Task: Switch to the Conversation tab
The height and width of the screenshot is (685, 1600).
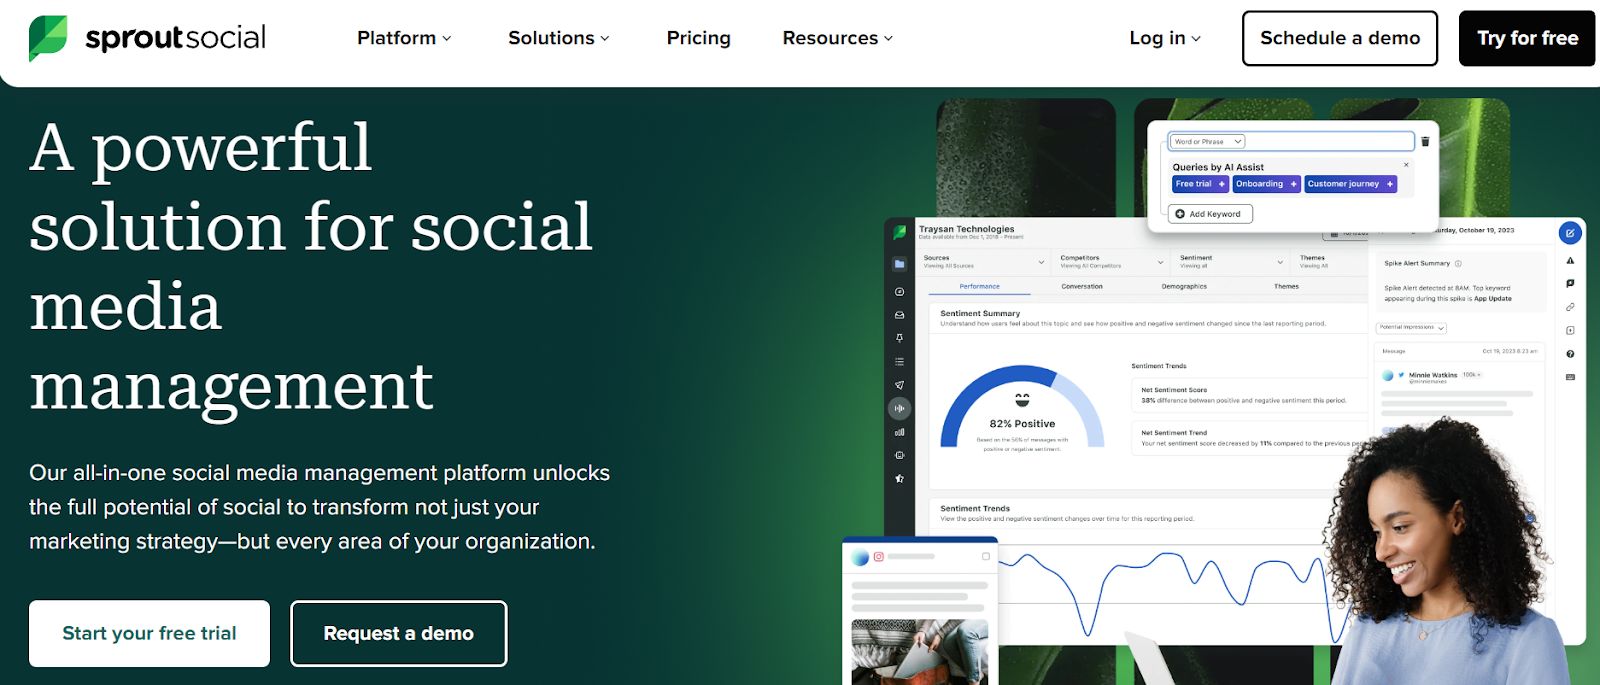Action: (1082, 287)
